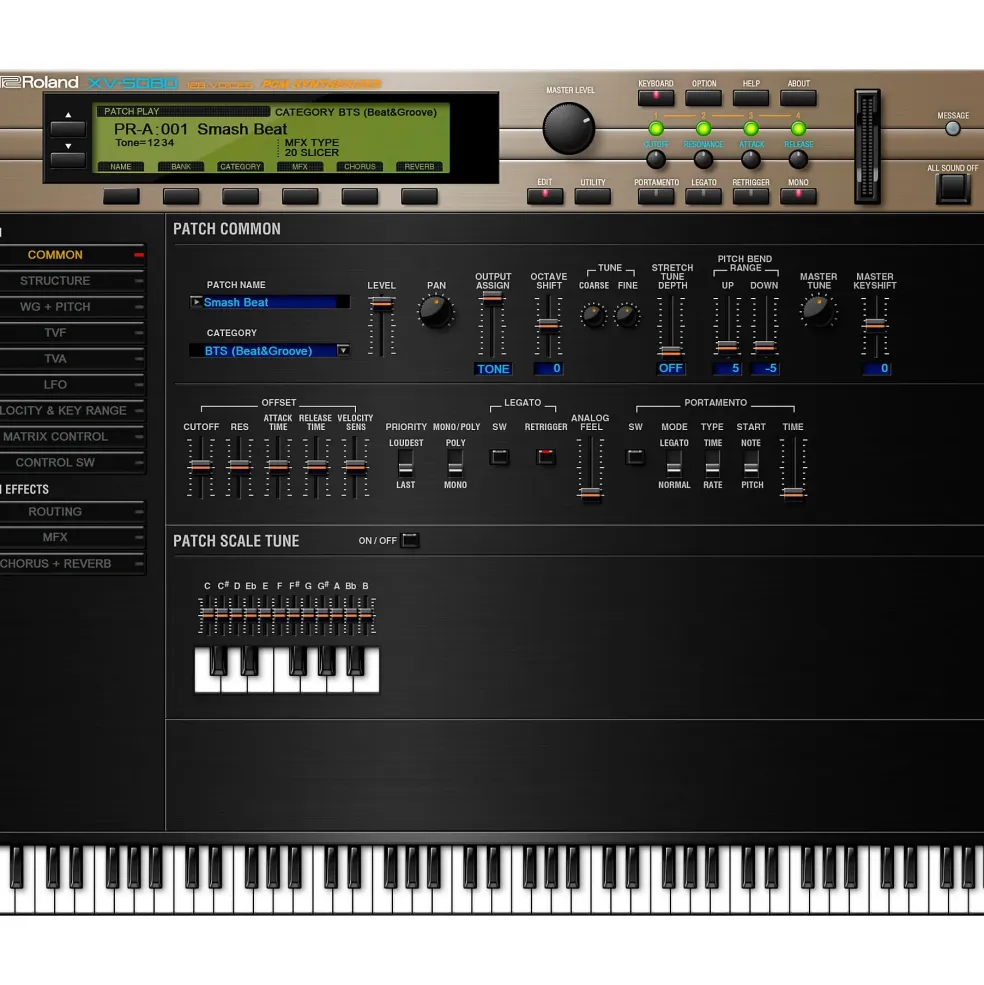
Task: Click the MASTER TUNE knob
Action: coord(818,311)
